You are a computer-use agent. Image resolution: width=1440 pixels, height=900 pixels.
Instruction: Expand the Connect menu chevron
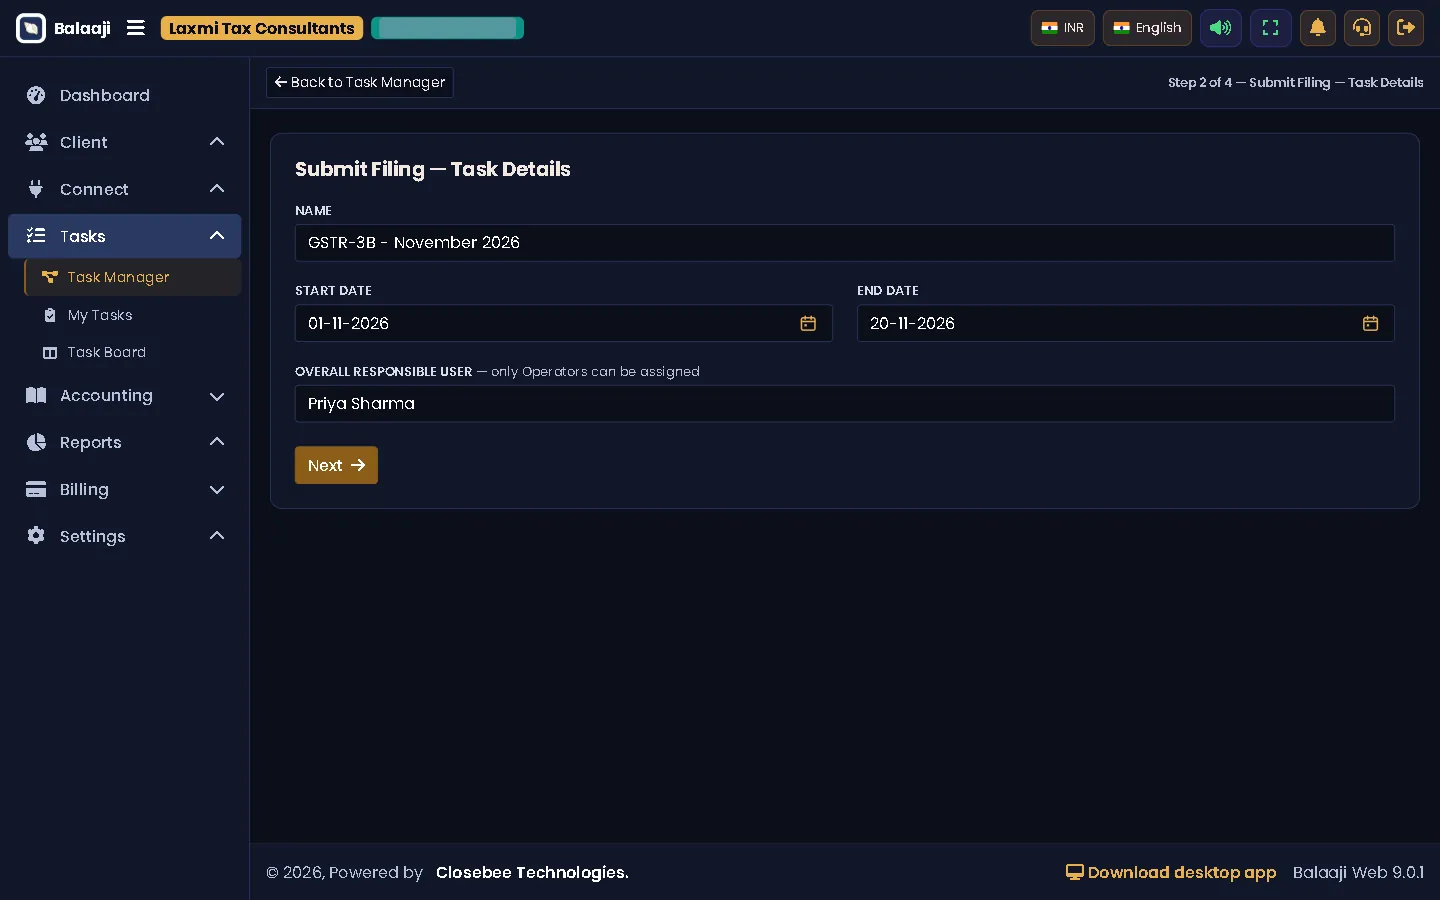217,189
